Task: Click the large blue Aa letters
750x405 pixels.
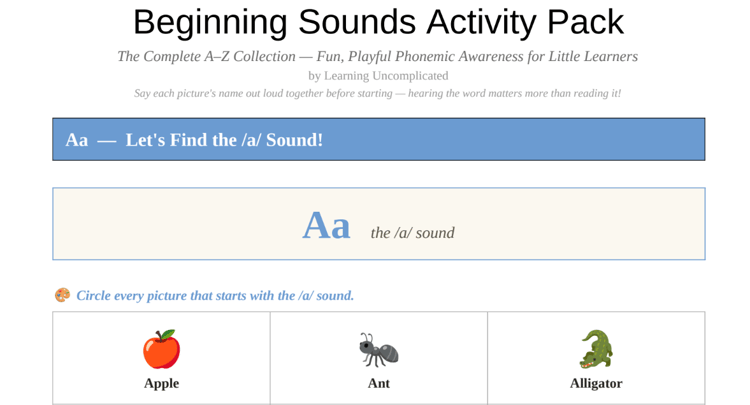Action: coord(326,225)
